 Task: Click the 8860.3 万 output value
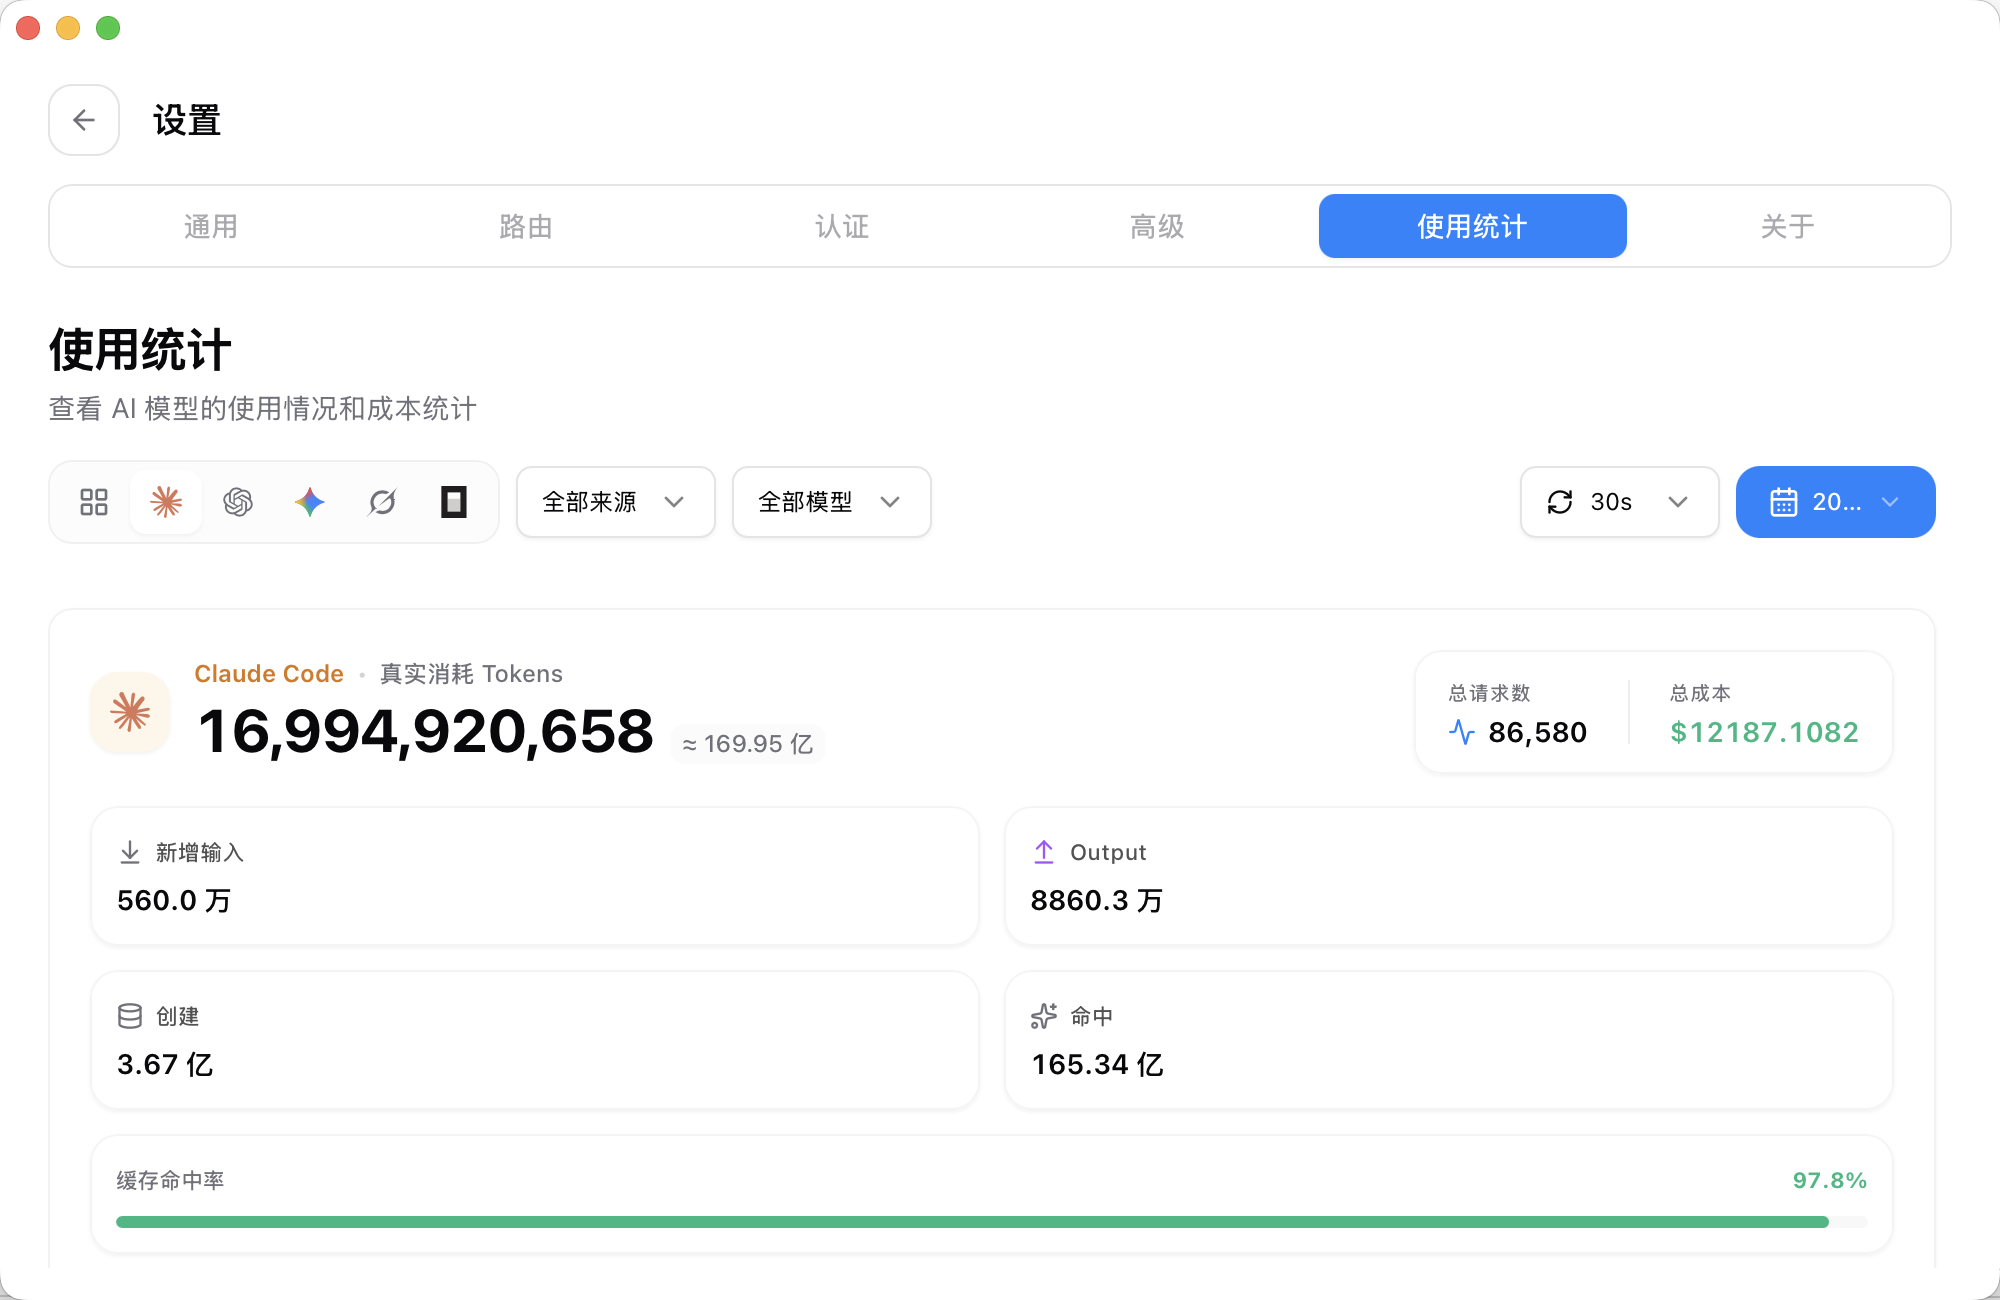[1097, 901]
